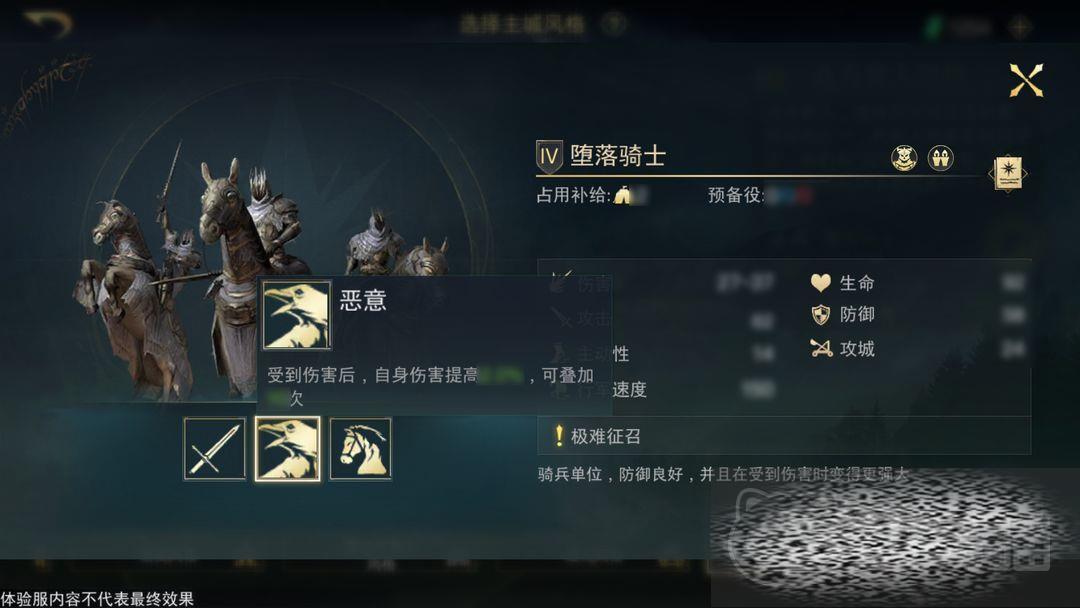Click the golden back arrow icon
This screenshot has width=1080, height=608.
(x=48, y=23)
